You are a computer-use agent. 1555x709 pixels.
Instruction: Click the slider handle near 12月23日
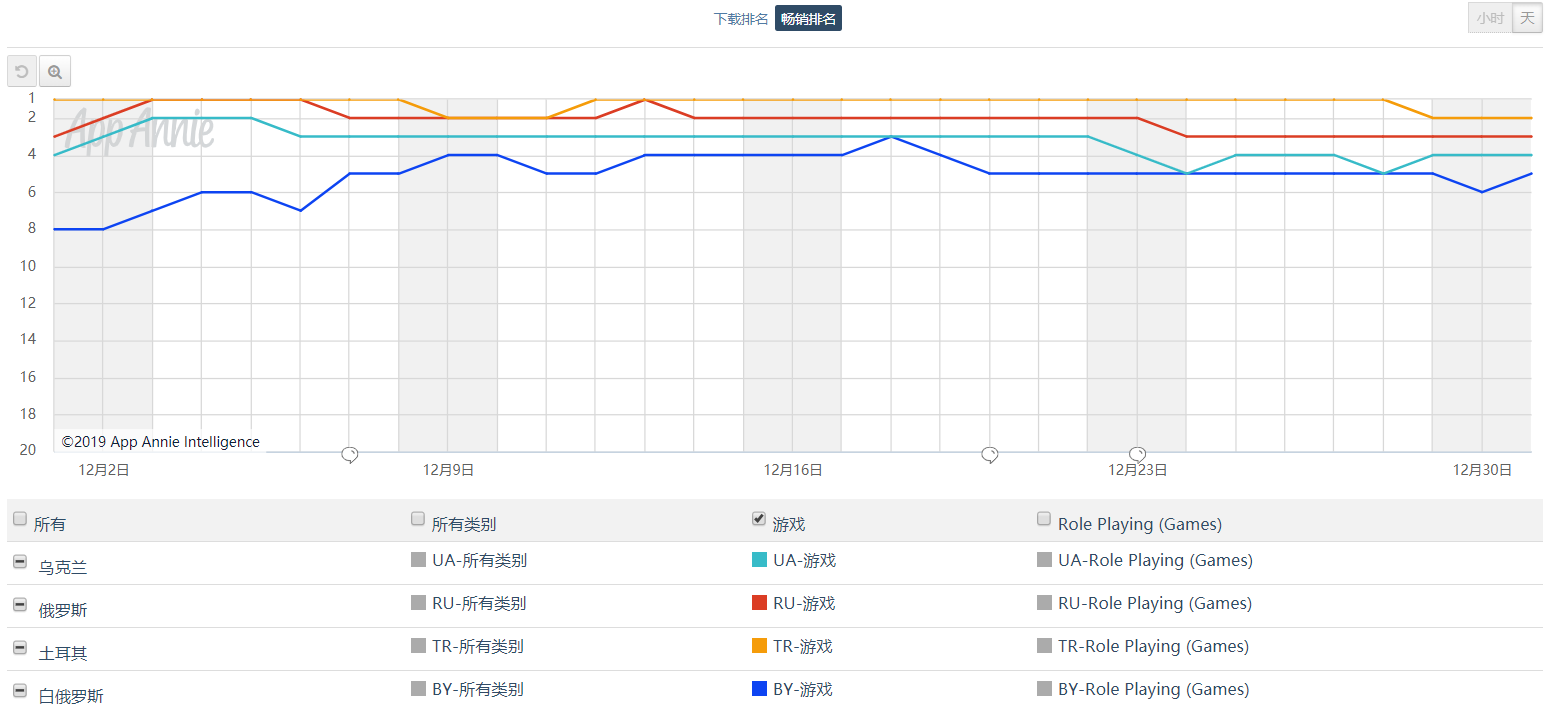[x=1137, y=454]
